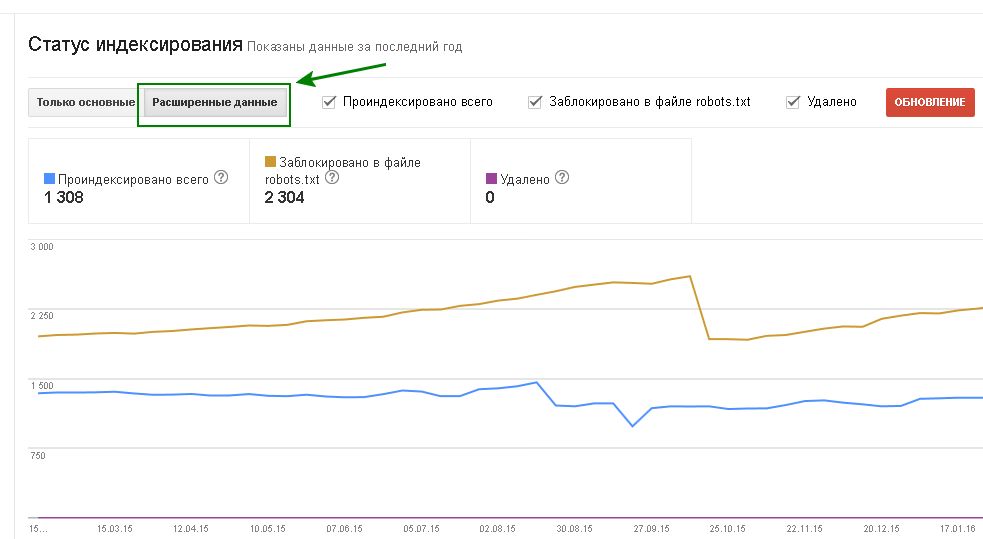This screenshot has width=983, height=539.
Task: Click the 2 304 blocked count value
Action: coord(285,198)
